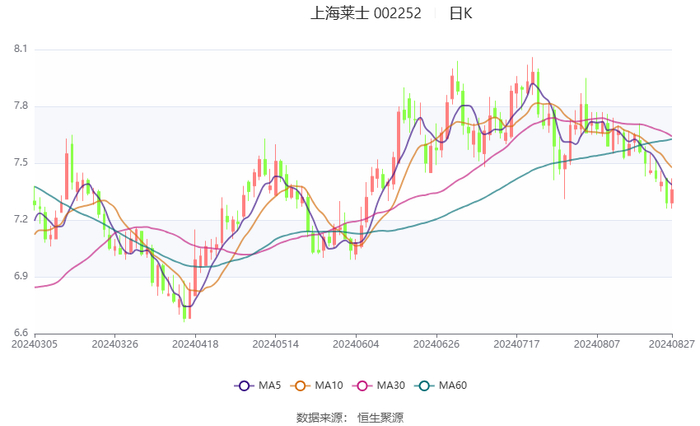Select date label 20240827
Image resolution: width=700 pixels, height=426 pixels.
click(x=672, y=344)
